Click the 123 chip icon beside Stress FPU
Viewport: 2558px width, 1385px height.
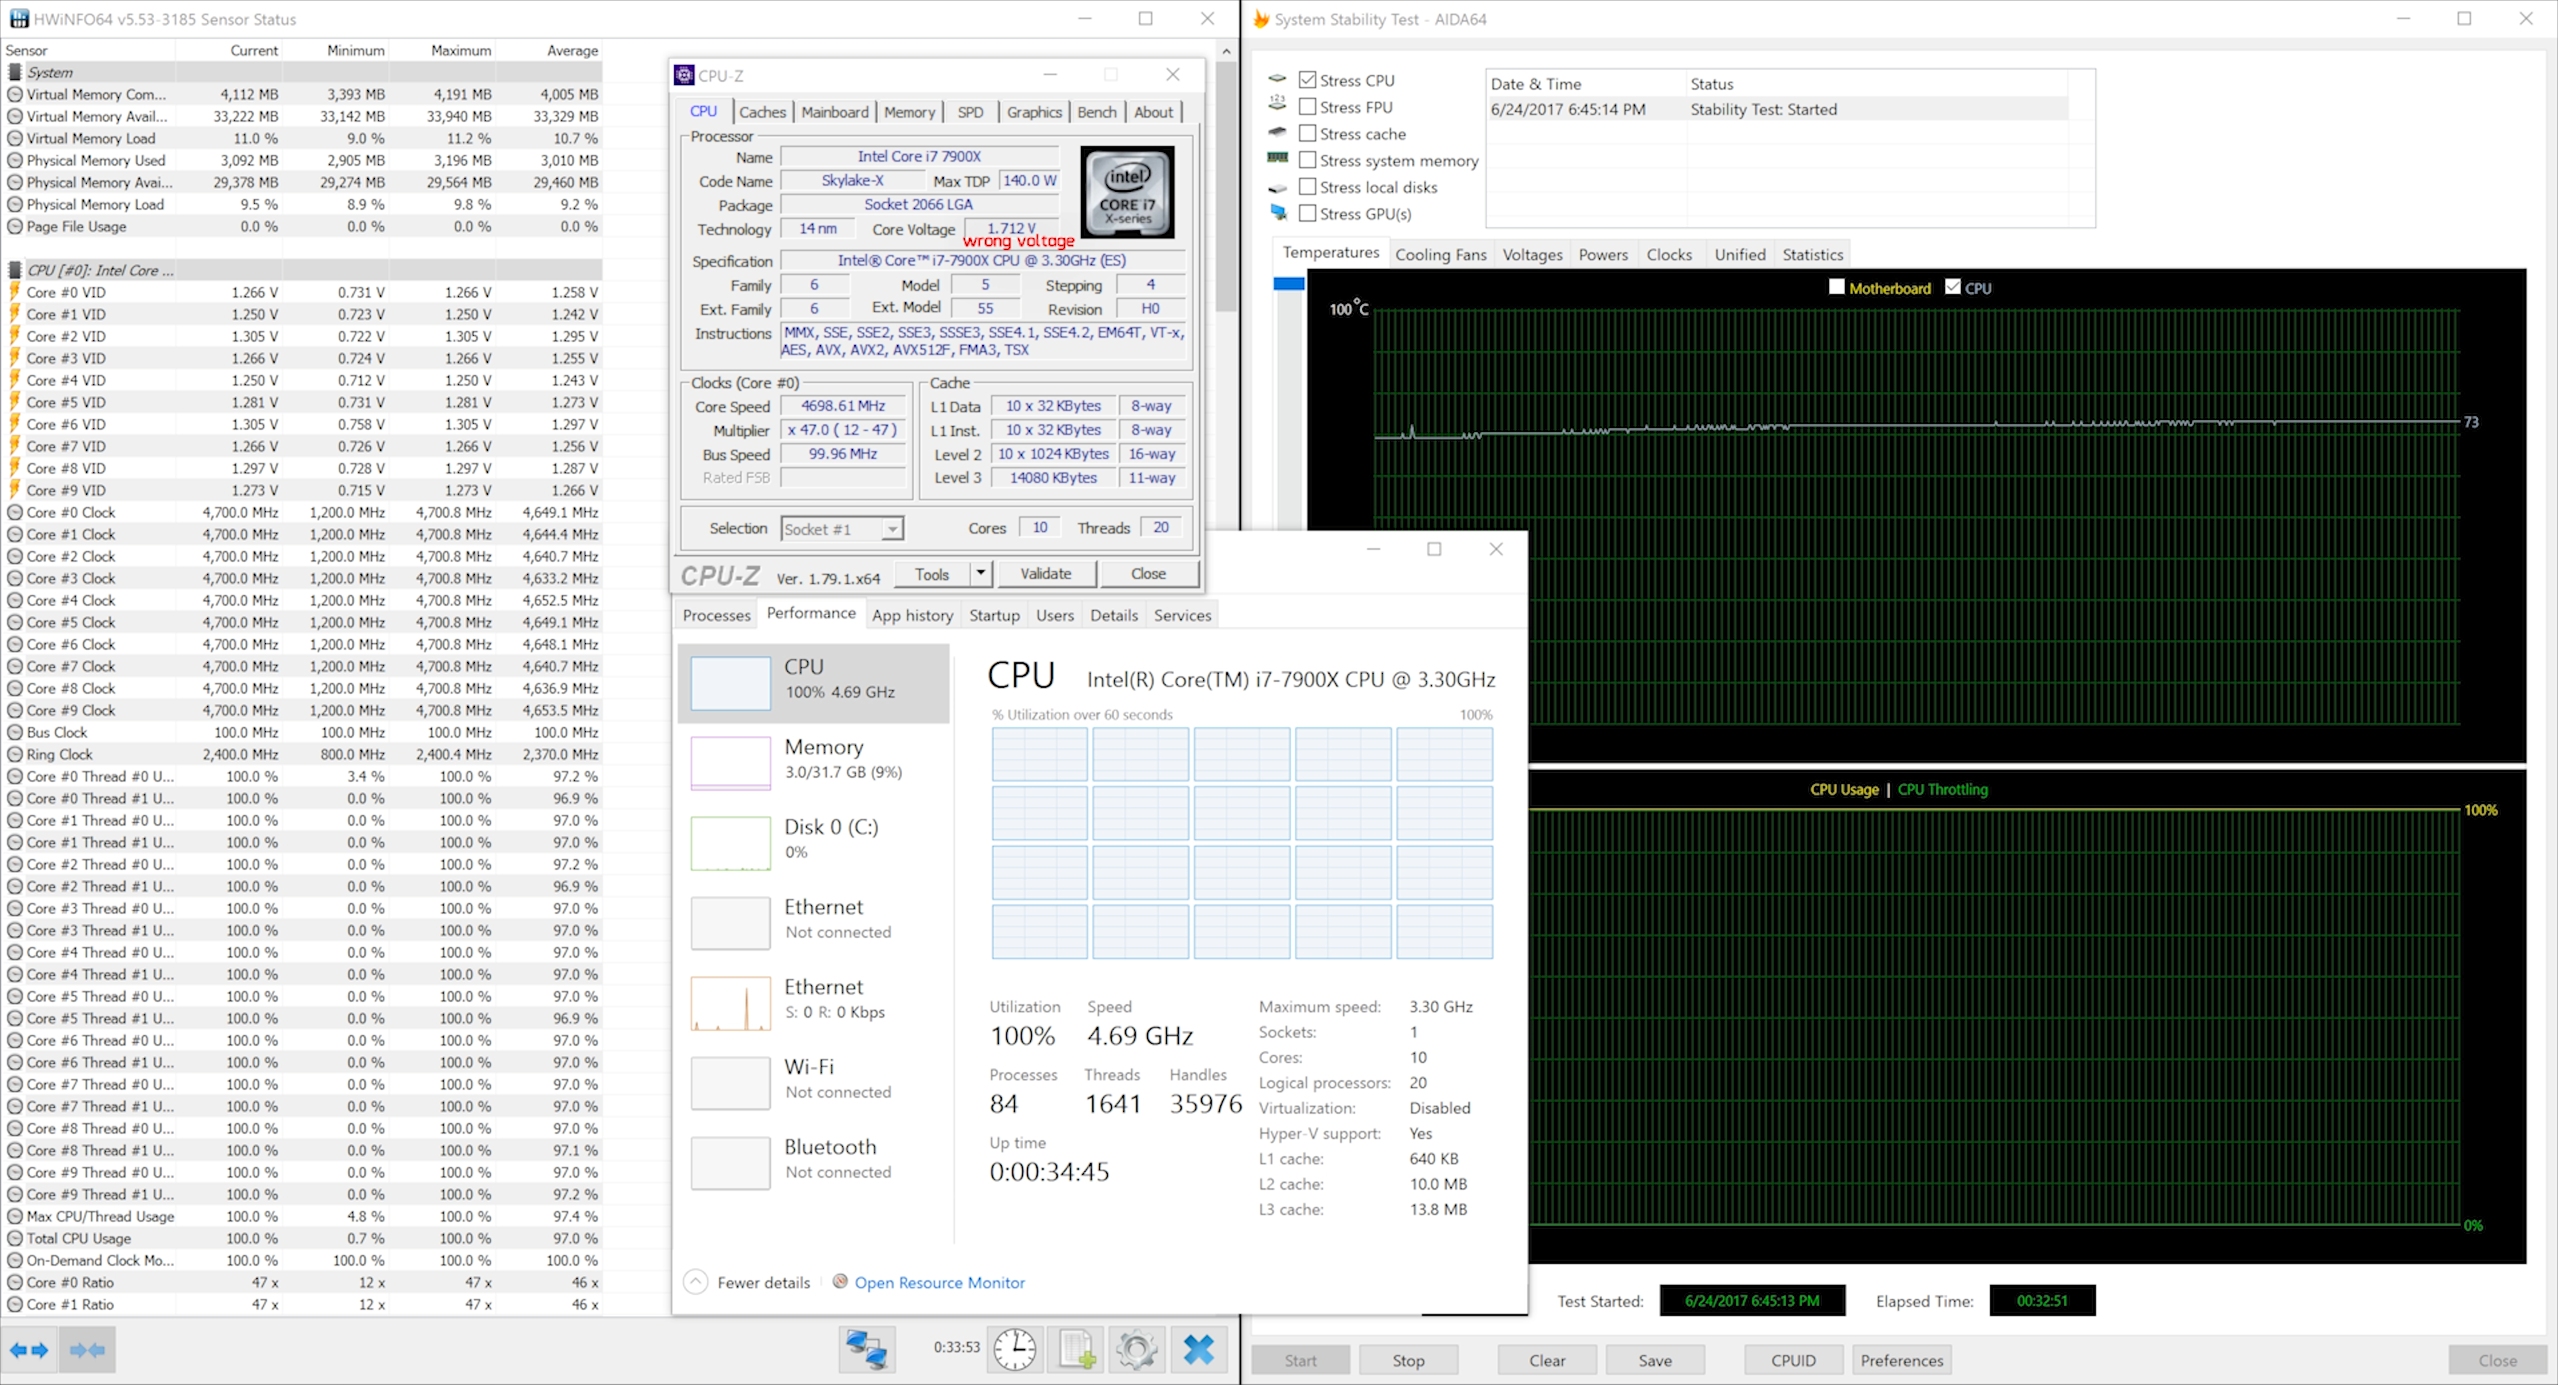pos(1277,103)
